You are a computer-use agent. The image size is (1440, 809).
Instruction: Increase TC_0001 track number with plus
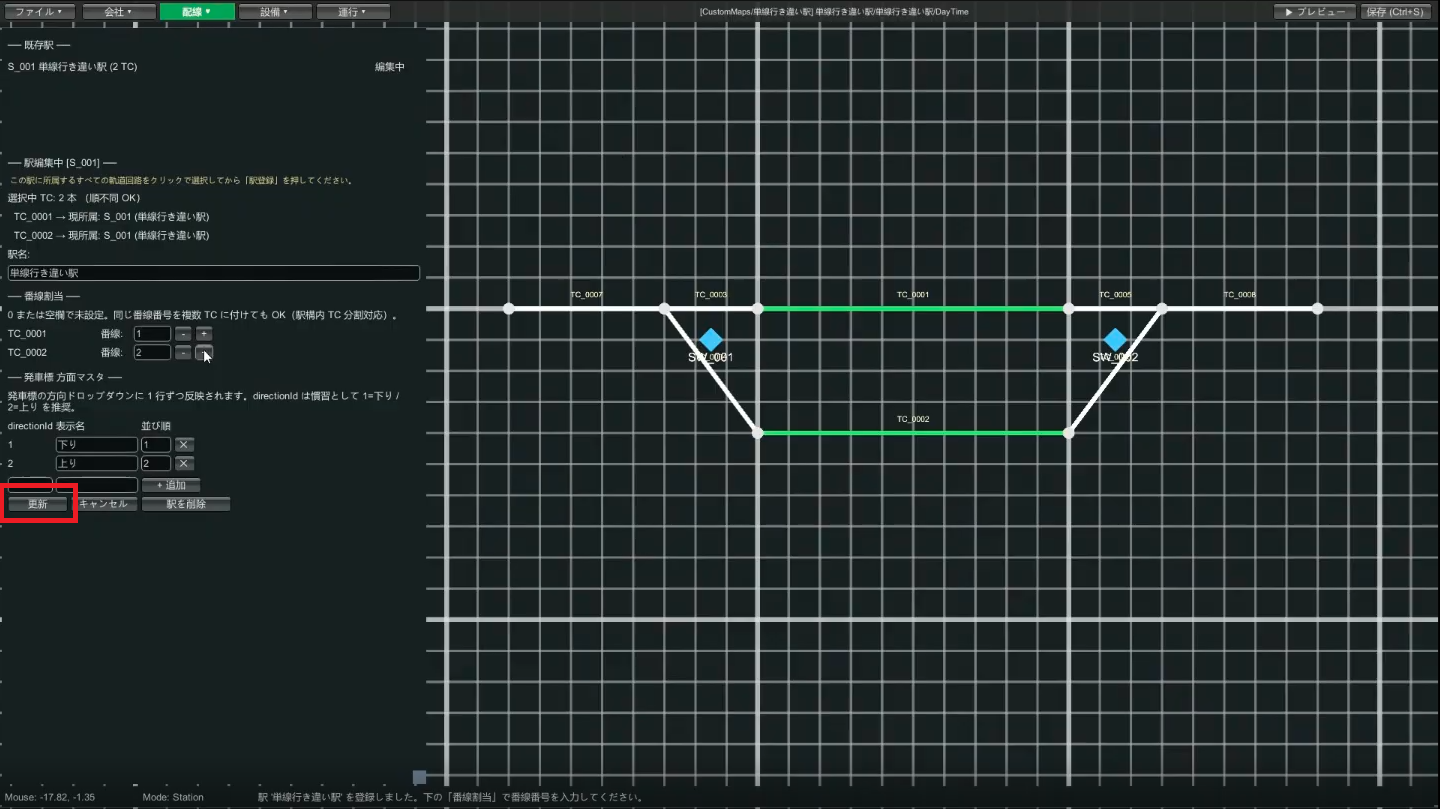click(204, 334)
